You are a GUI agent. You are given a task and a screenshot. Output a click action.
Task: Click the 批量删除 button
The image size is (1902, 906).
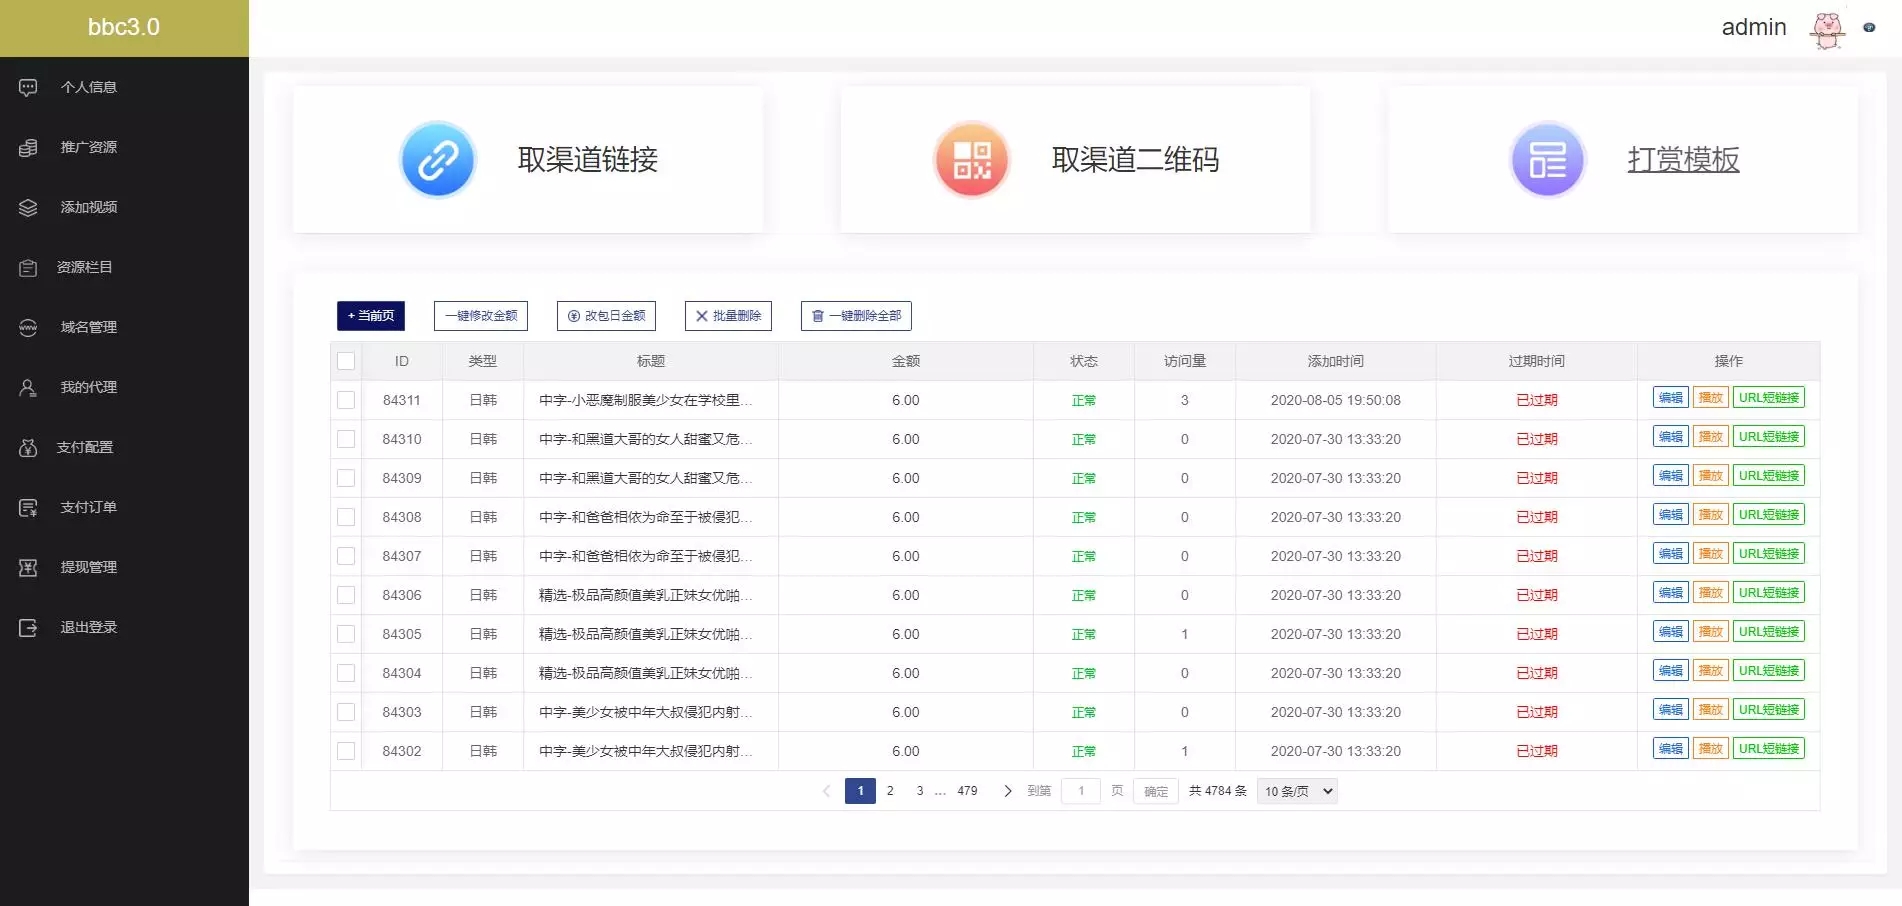coord(728,316)
